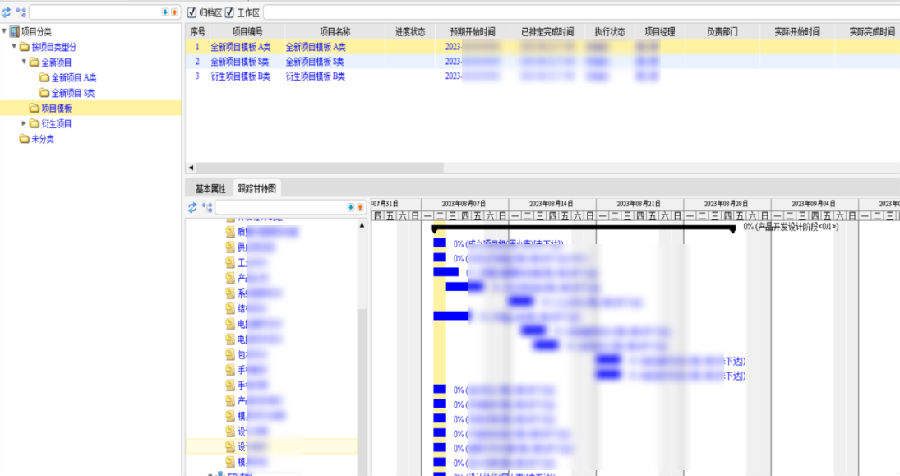Image resolution: width=900 pixels, height=476 pixels.
Task: Focus the search field above the category tree
Action: tap(95, 12)
